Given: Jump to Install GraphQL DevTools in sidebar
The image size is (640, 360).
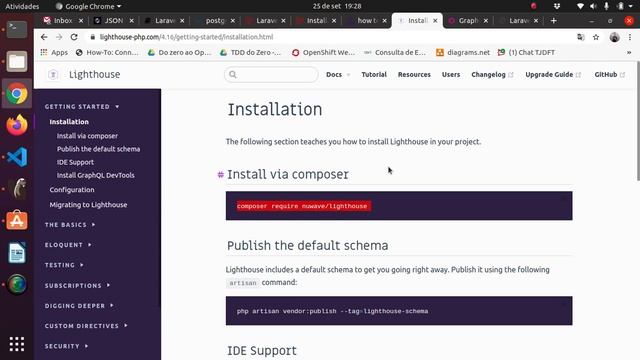Looking at the screenshot, I should (96, 175).
